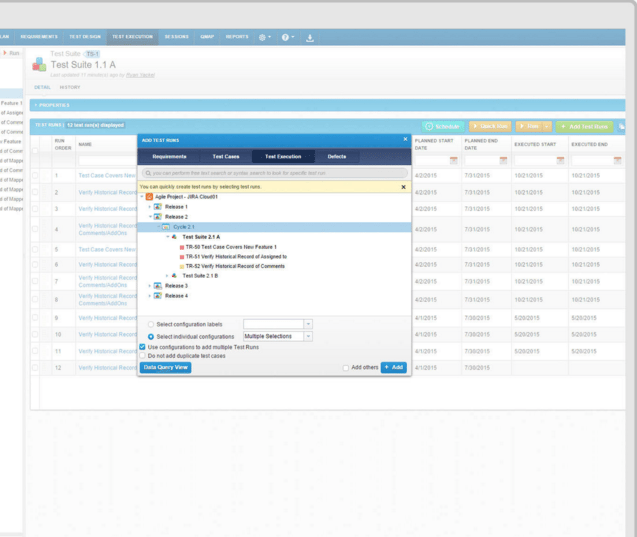Open the help question-mark menu
Screen dimensions: 637x537
click(x=288, y=37)
